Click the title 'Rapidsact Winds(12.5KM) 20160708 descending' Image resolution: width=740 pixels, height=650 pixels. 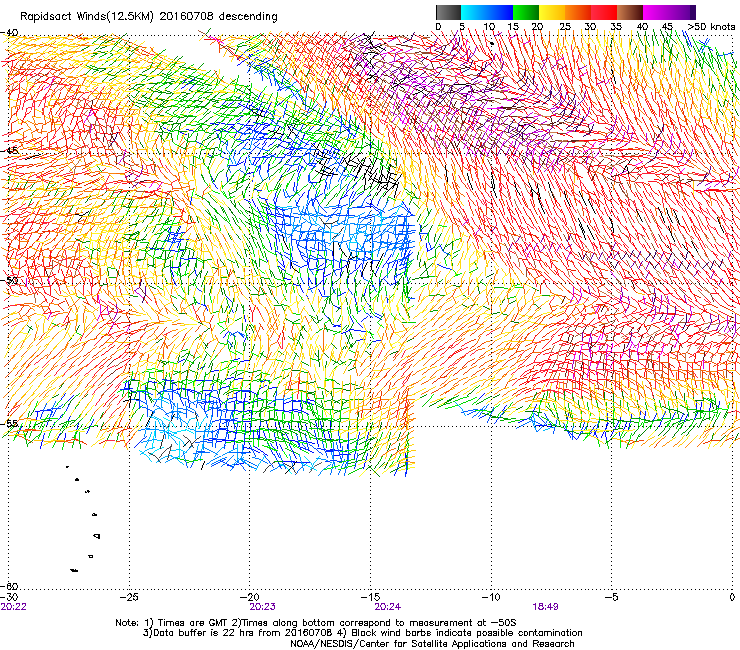click(149, 17)
